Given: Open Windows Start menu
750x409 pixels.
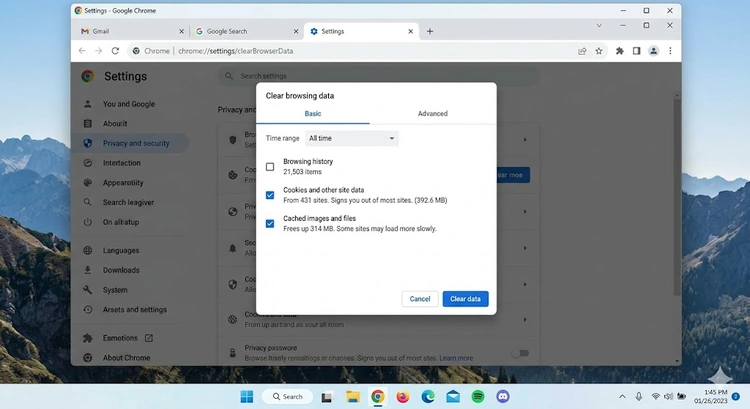Looking at the screenshot, I should (x=247, y=397).
